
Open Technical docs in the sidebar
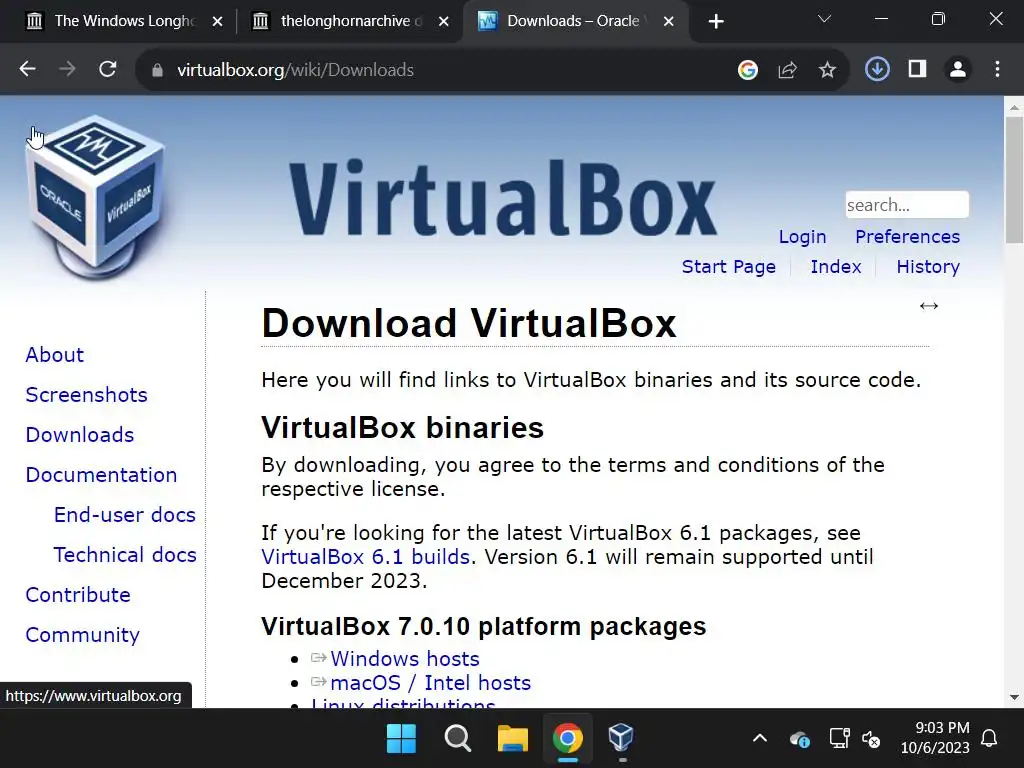pos(125,554)
